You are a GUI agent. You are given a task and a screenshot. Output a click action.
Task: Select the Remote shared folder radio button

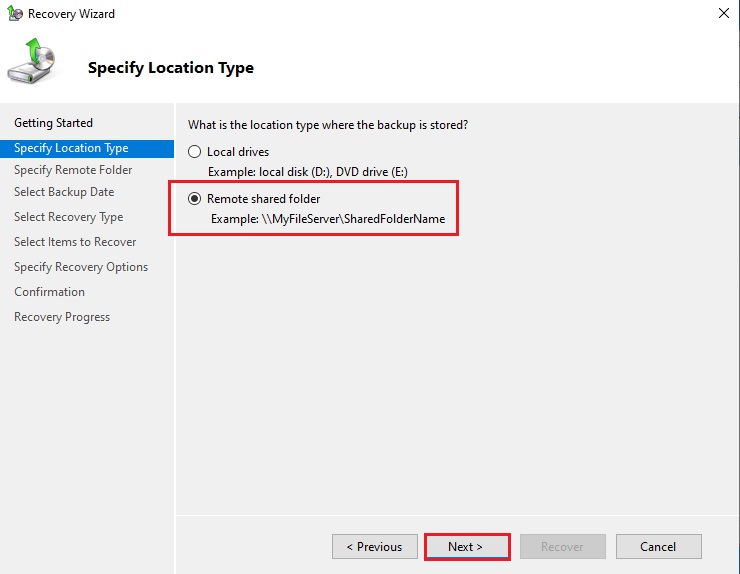pos(195,199)
